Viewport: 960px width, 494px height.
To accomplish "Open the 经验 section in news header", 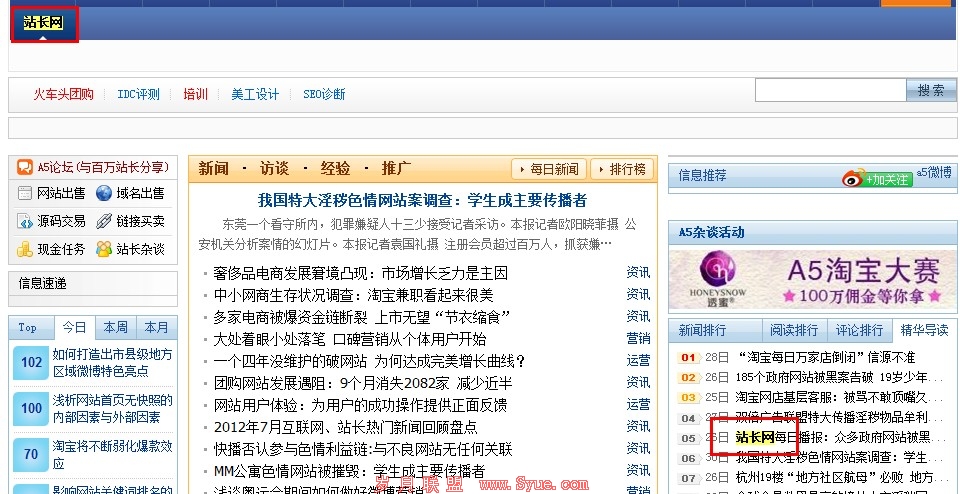I will pos(335,168).
